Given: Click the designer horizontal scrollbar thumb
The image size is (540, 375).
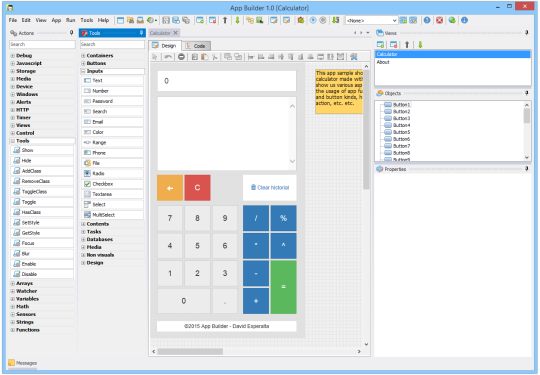Looking at the screenshot, I should 190,352.
